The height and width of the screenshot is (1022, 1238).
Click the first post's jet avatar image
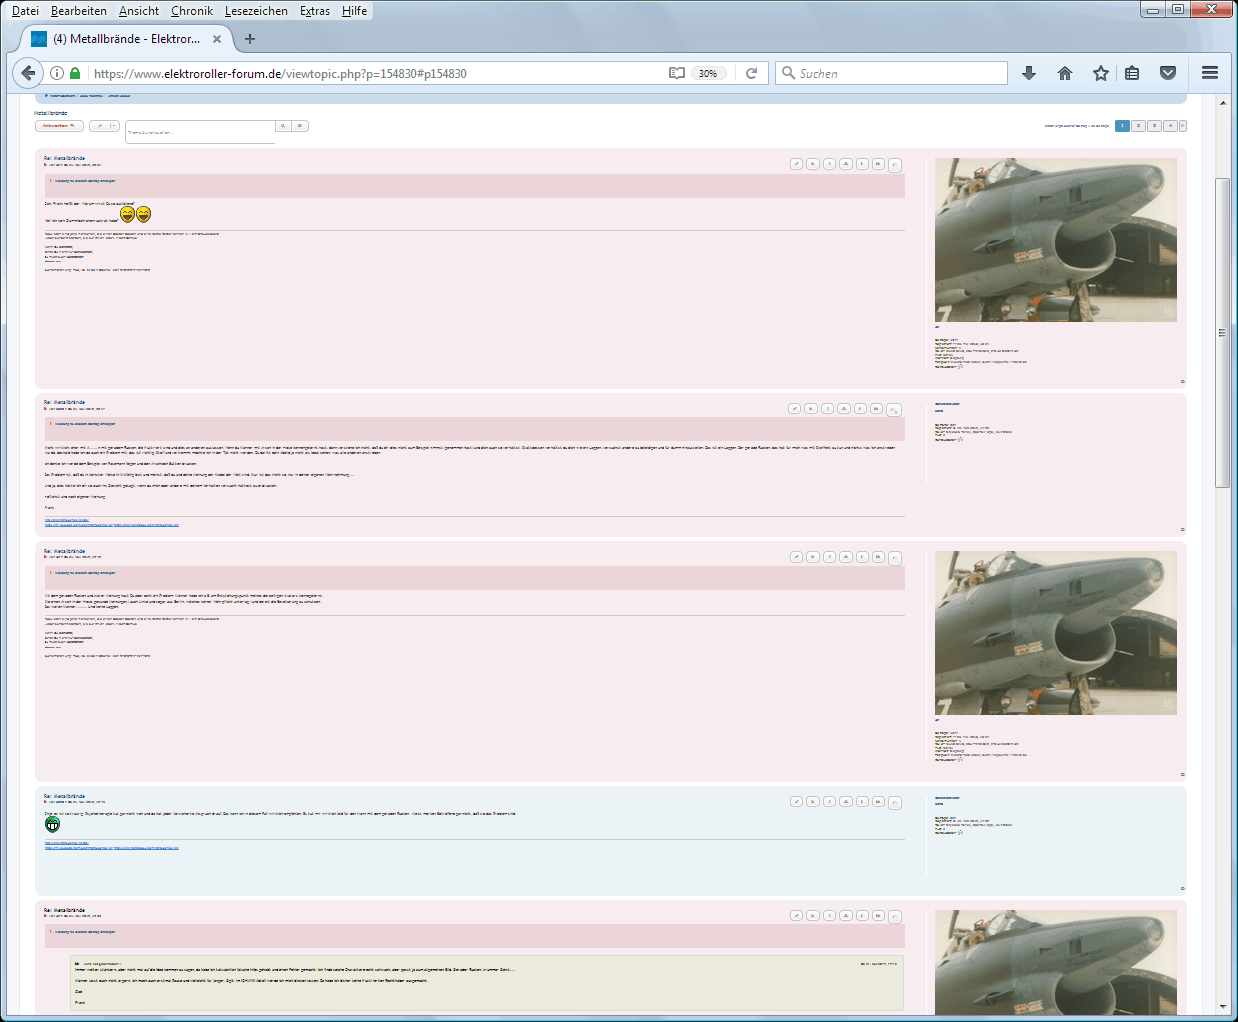pyautogui.click(x=1055, y=240)
